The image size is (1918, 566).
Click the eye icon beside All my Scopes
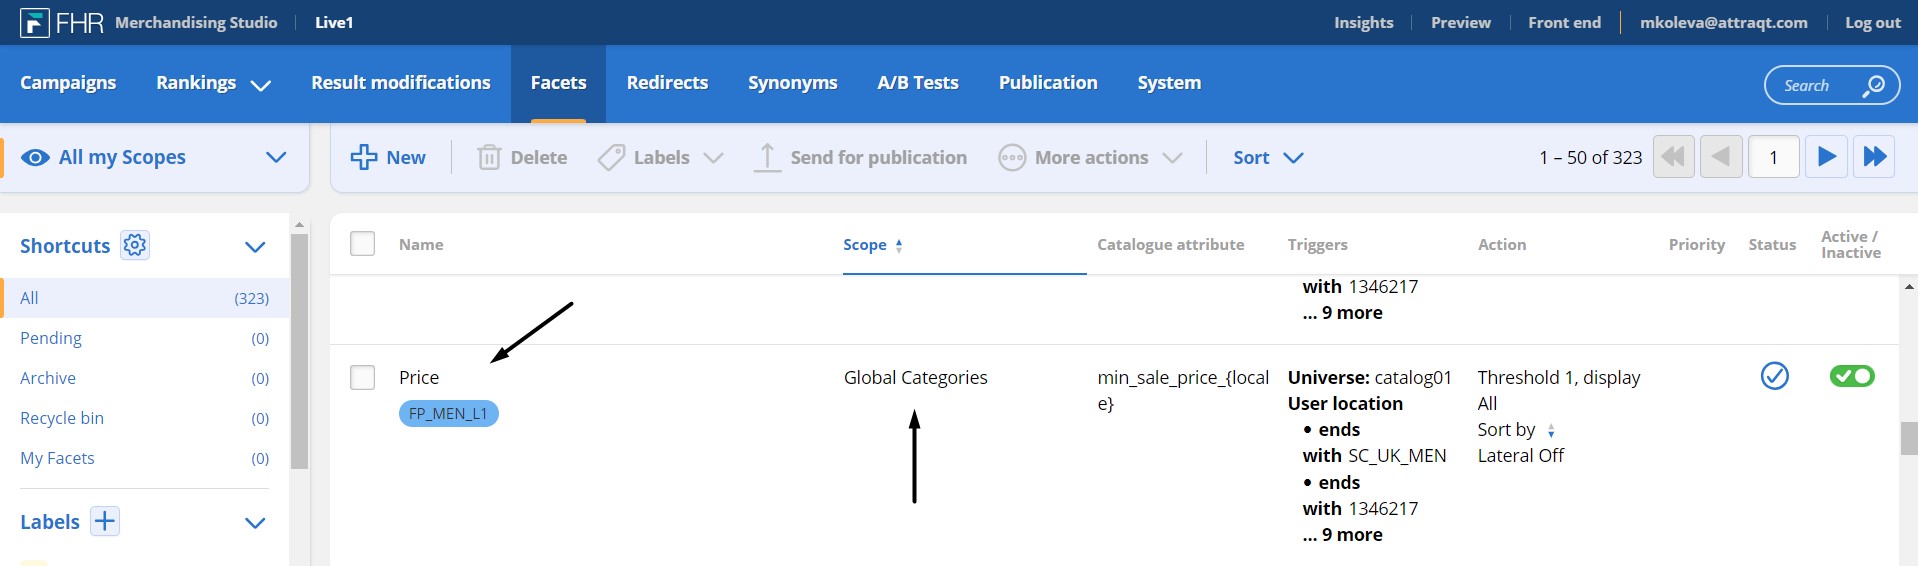35,157
